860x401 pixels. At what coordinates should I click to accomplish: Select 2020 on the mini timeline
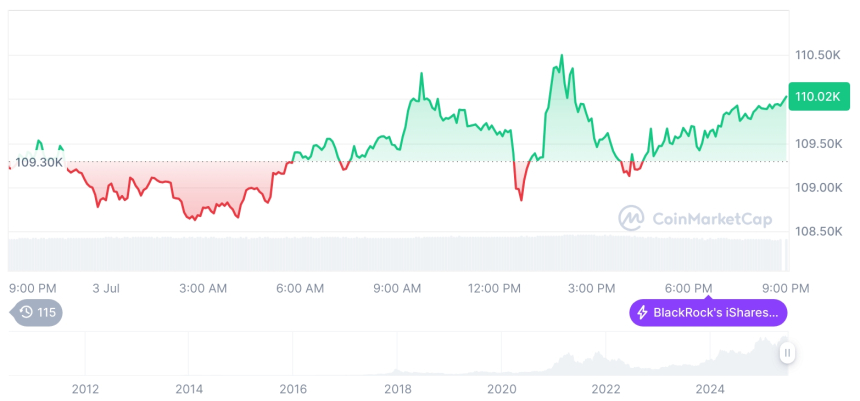501,388
